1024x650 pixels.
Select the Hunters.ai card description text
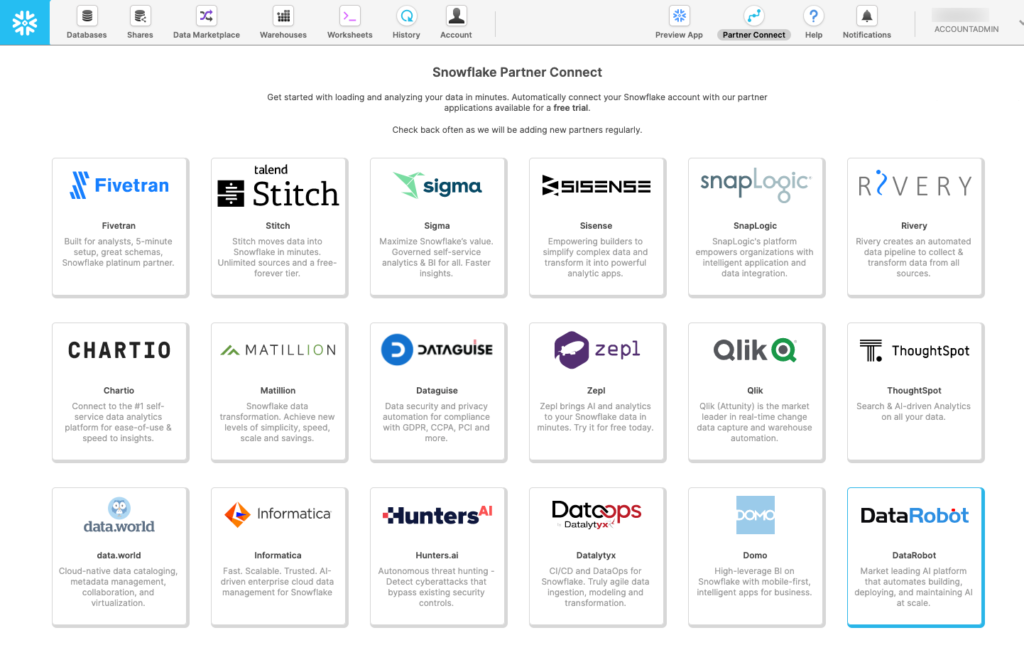coord(436,587)
